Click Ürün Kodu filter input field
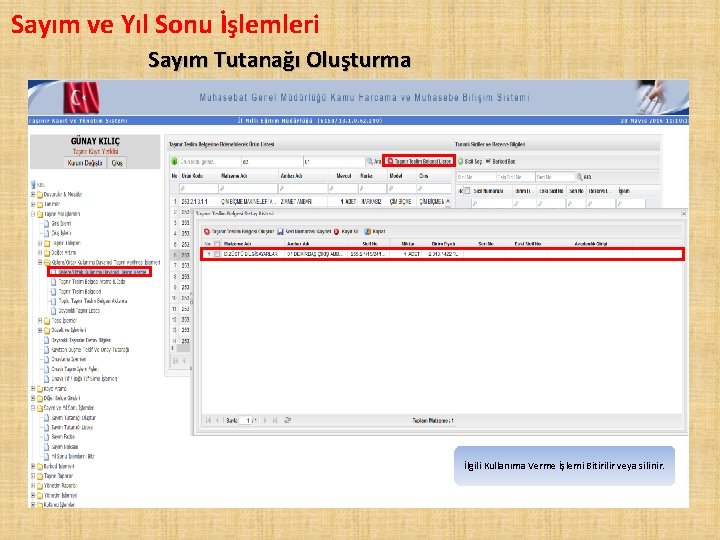The width and height of the screenshot is (720, 540). (198, 188)
